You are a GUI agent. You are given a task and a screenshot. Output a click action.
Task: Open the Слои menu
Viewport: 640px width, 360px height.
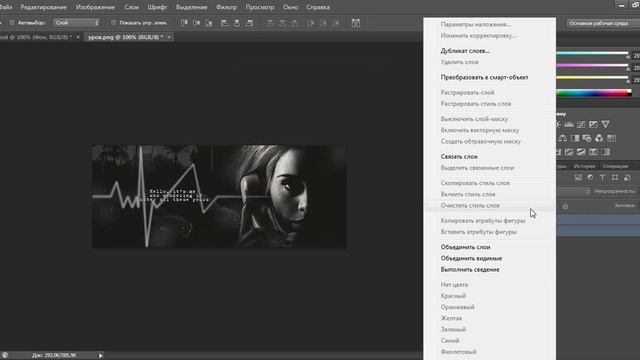click(131, 7)
